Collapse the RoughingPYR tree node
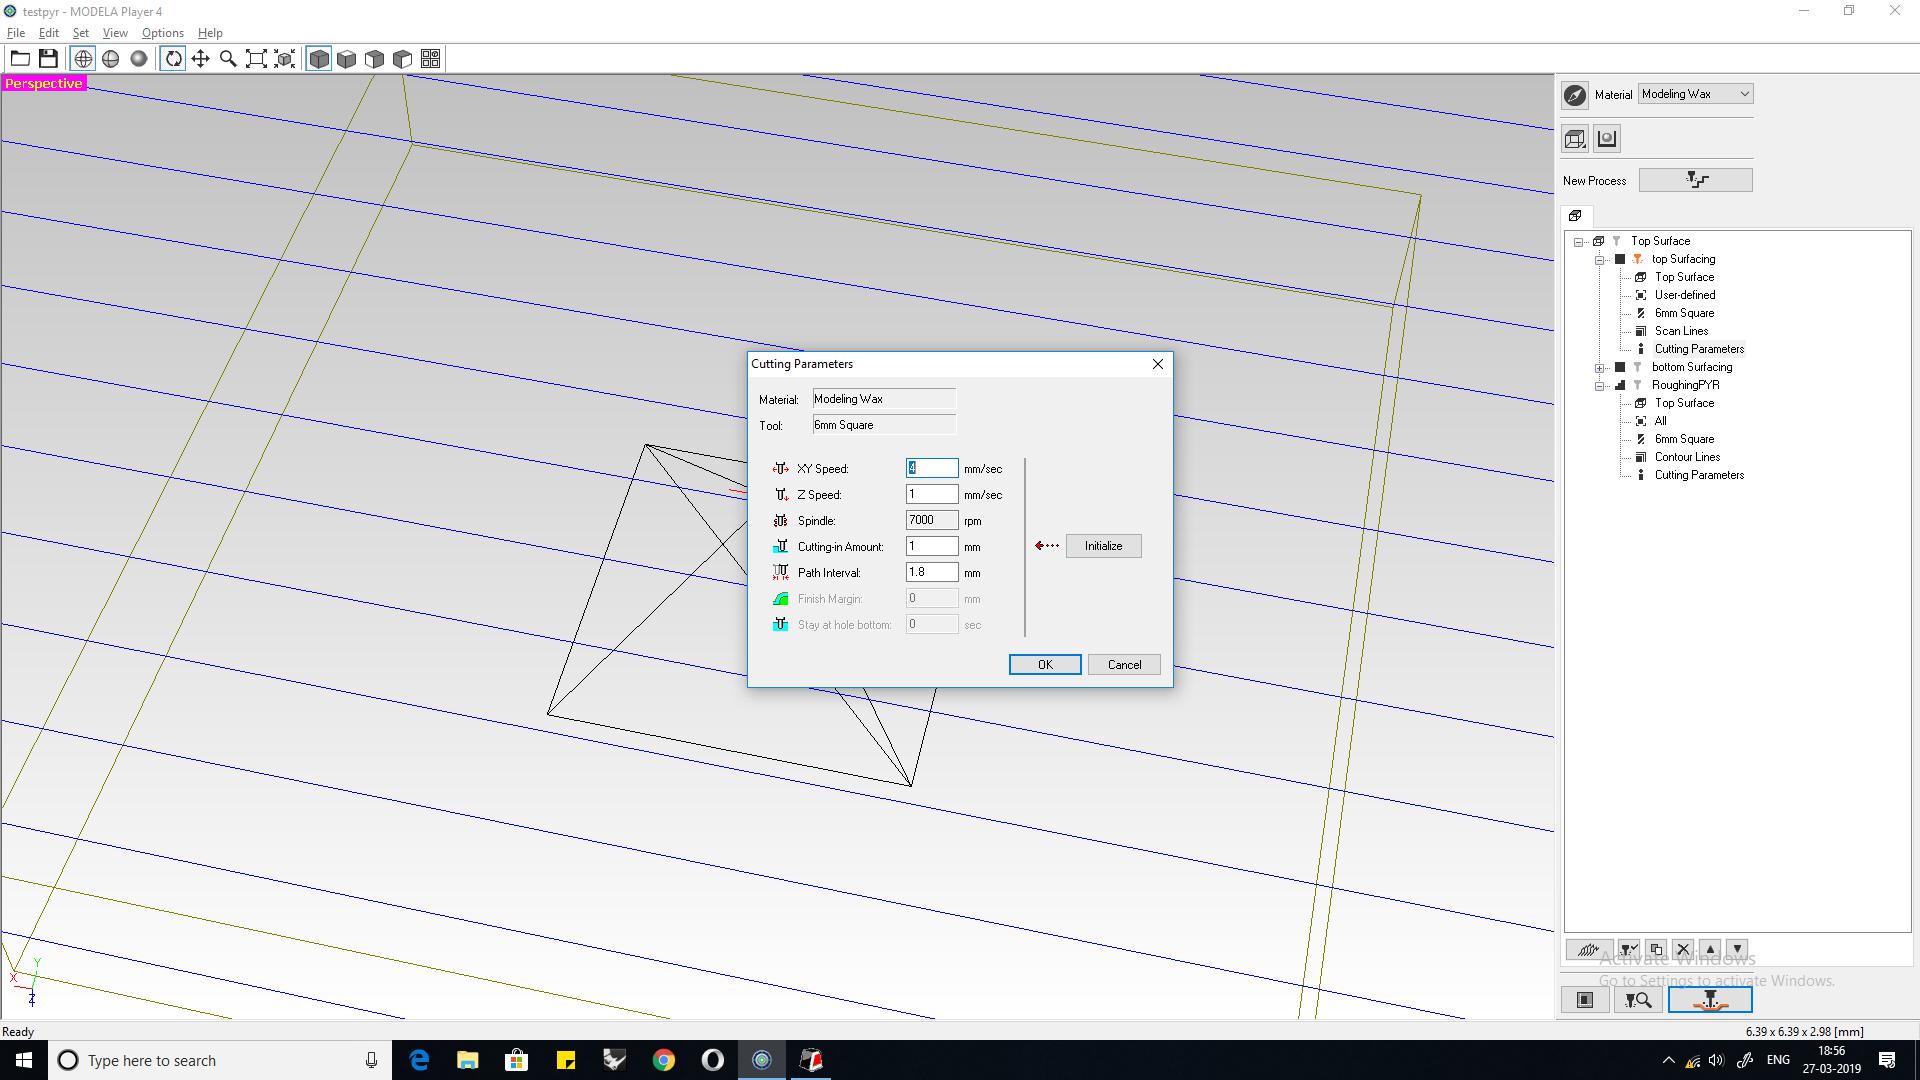Image resolution: width=1920 pixels, height=1080 pixels. [x=1599, y=386]
